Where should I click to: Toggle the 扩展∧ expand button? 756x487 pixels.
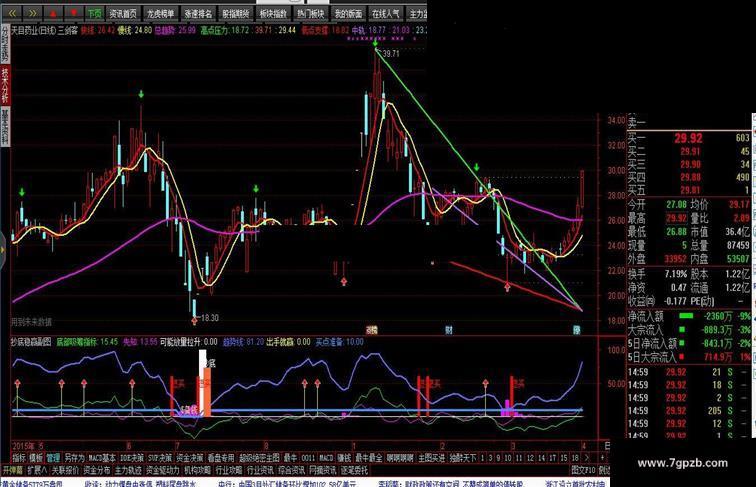pos(37,470)
